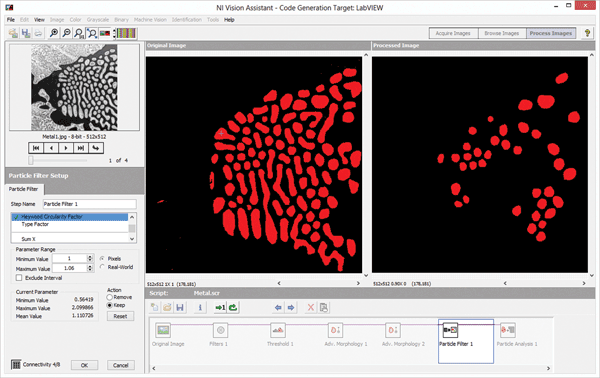Open the View menu

point(39,20)
